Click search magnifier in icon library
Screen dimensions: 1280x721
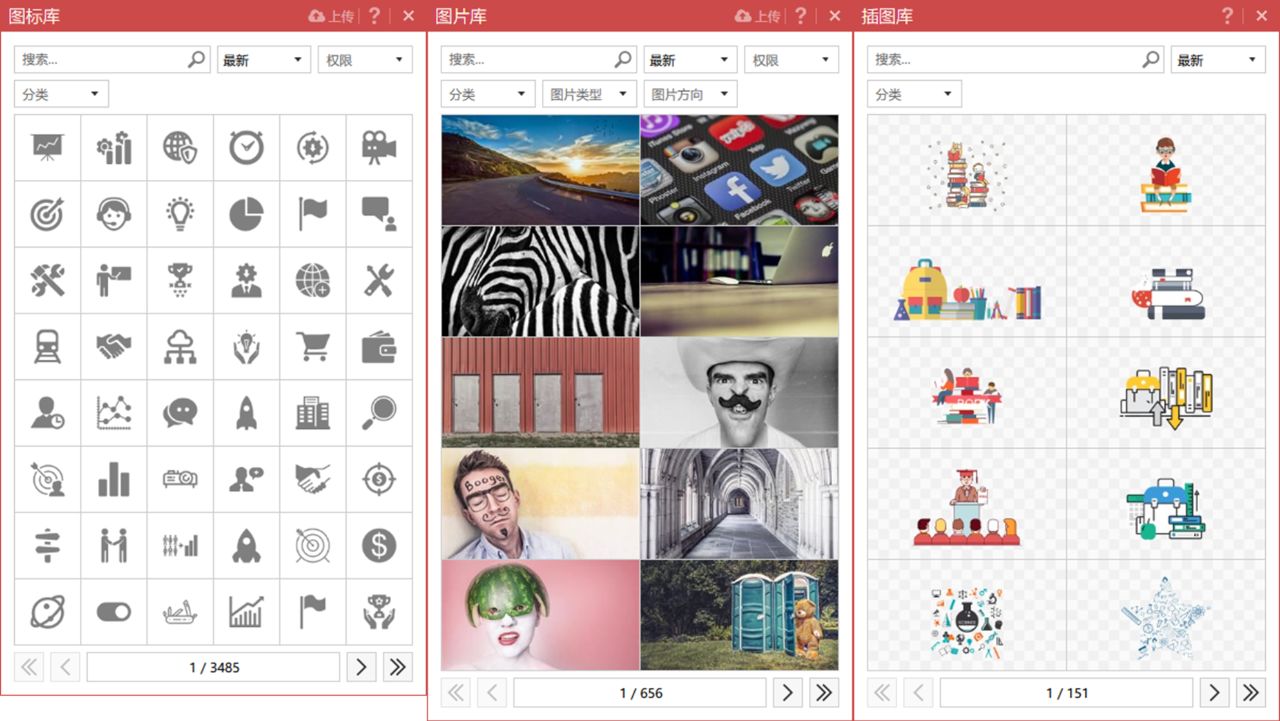coord(196,60)
